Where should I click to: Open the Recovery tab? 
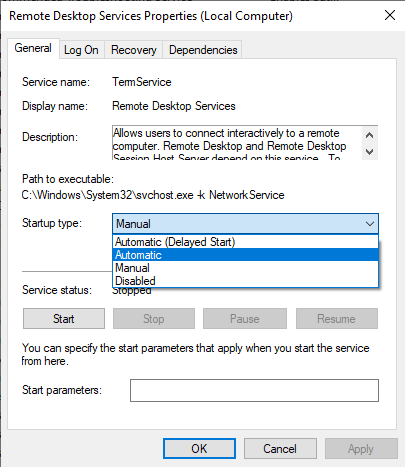click(x=133, y=50)
